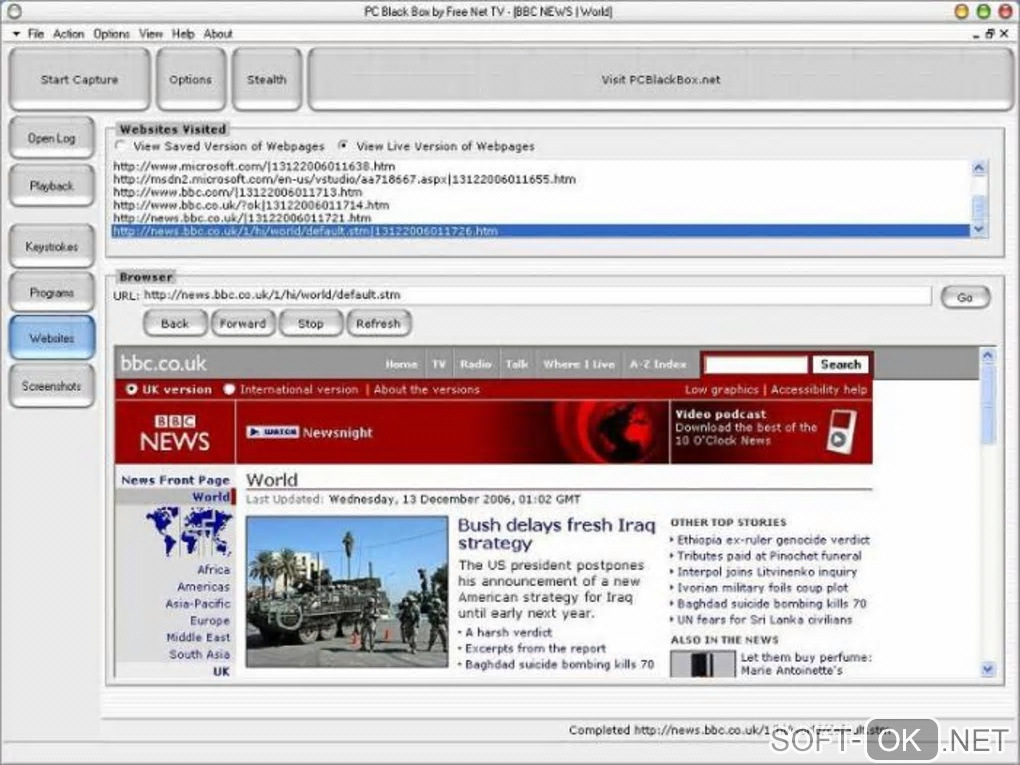This screenshot has width=1020, height=765.
Task: Open BBC Talk navigation link
Action: pos(517,364)
